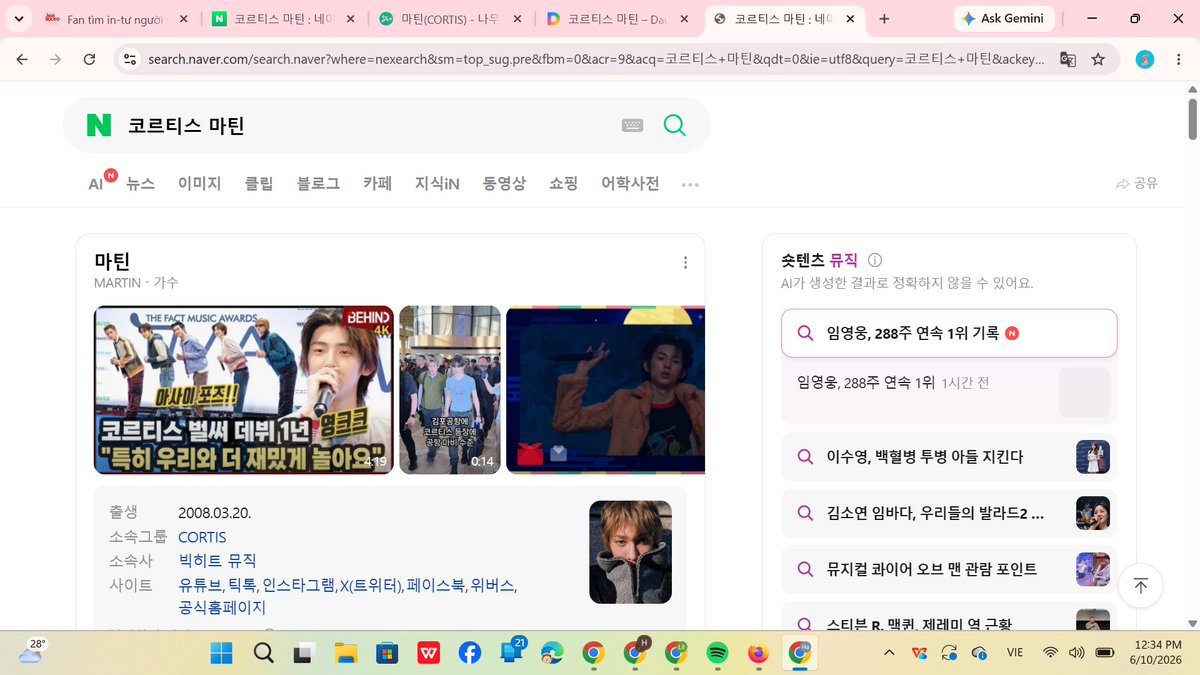The height and width of the screenshot is (675, 1200).
Task: Click the info icon next to 숏텐츠 뮤직
Action: (x=875, y=260)
